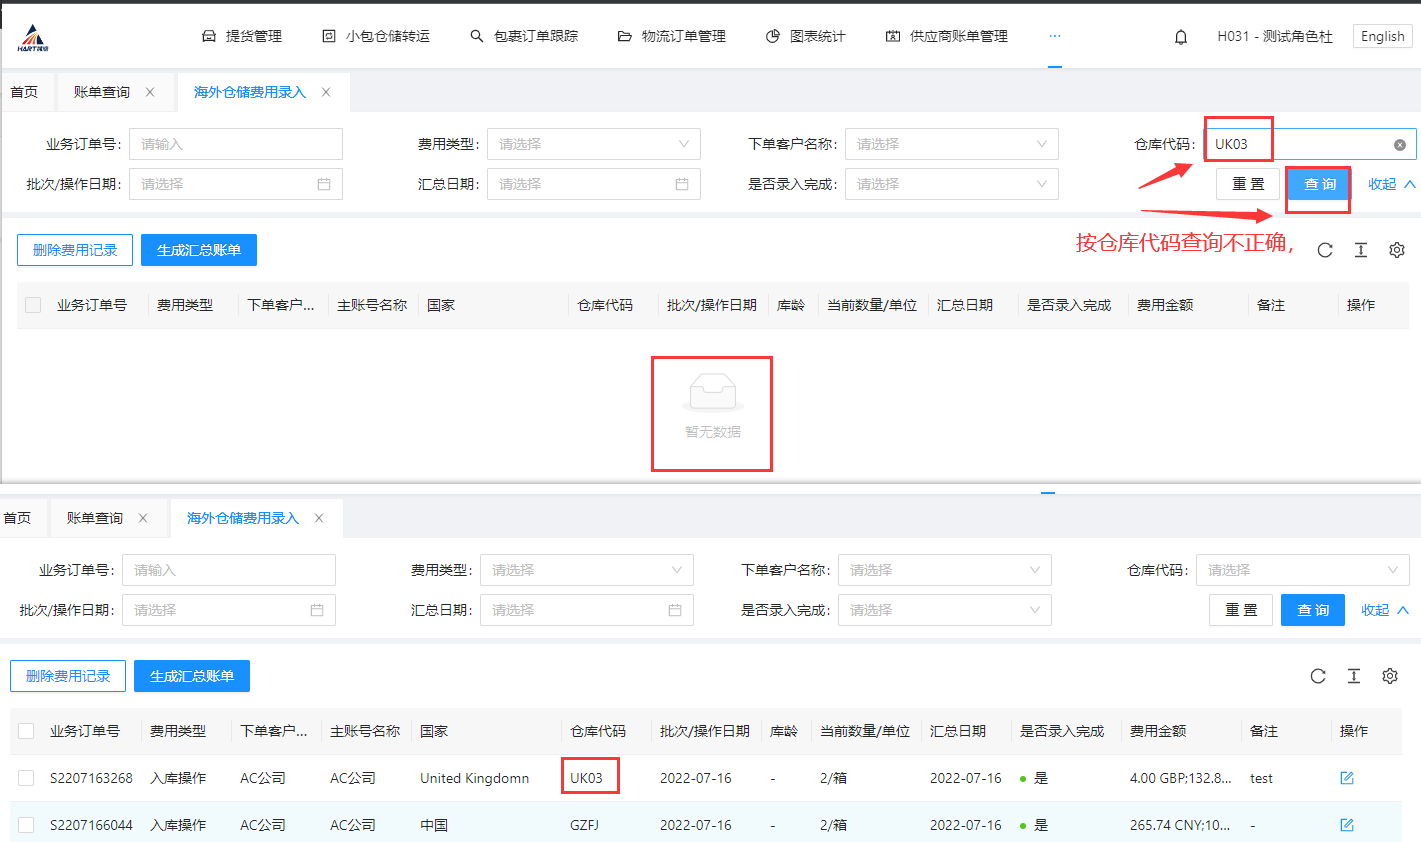1421x842 pixels.
Task: Click the 提货管理 navigation item
Action: tap(242, 36)
